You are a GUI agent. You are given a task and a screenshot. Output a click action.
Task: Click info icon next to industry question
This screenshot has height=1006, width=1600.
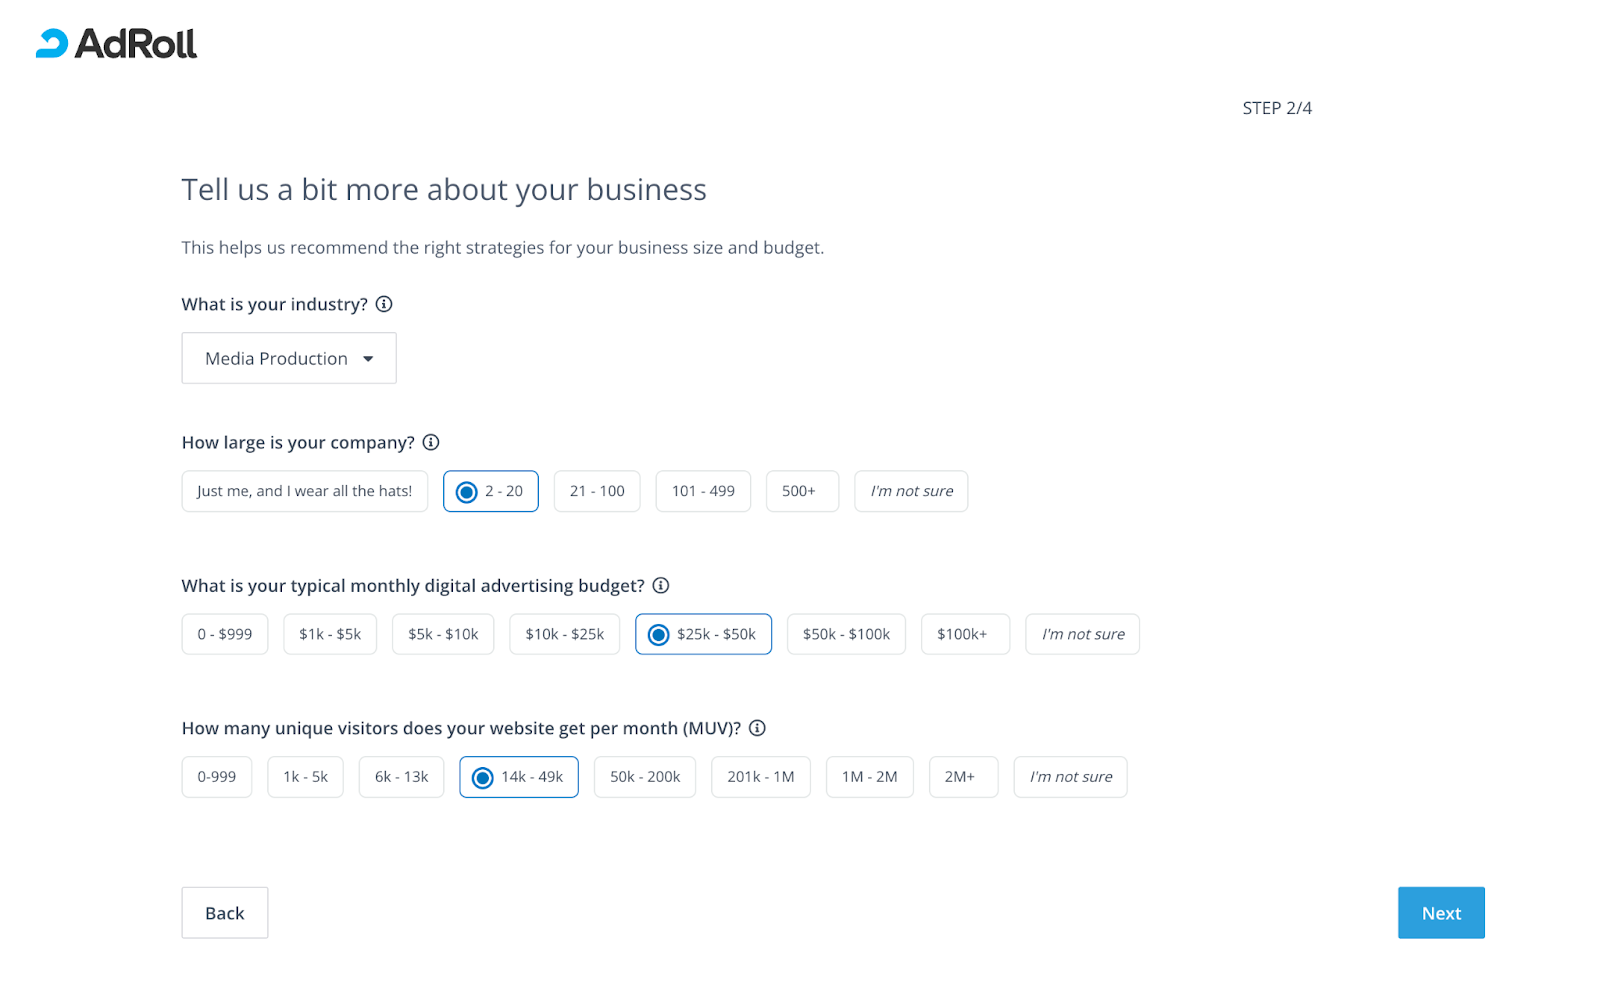pos(384,304)
